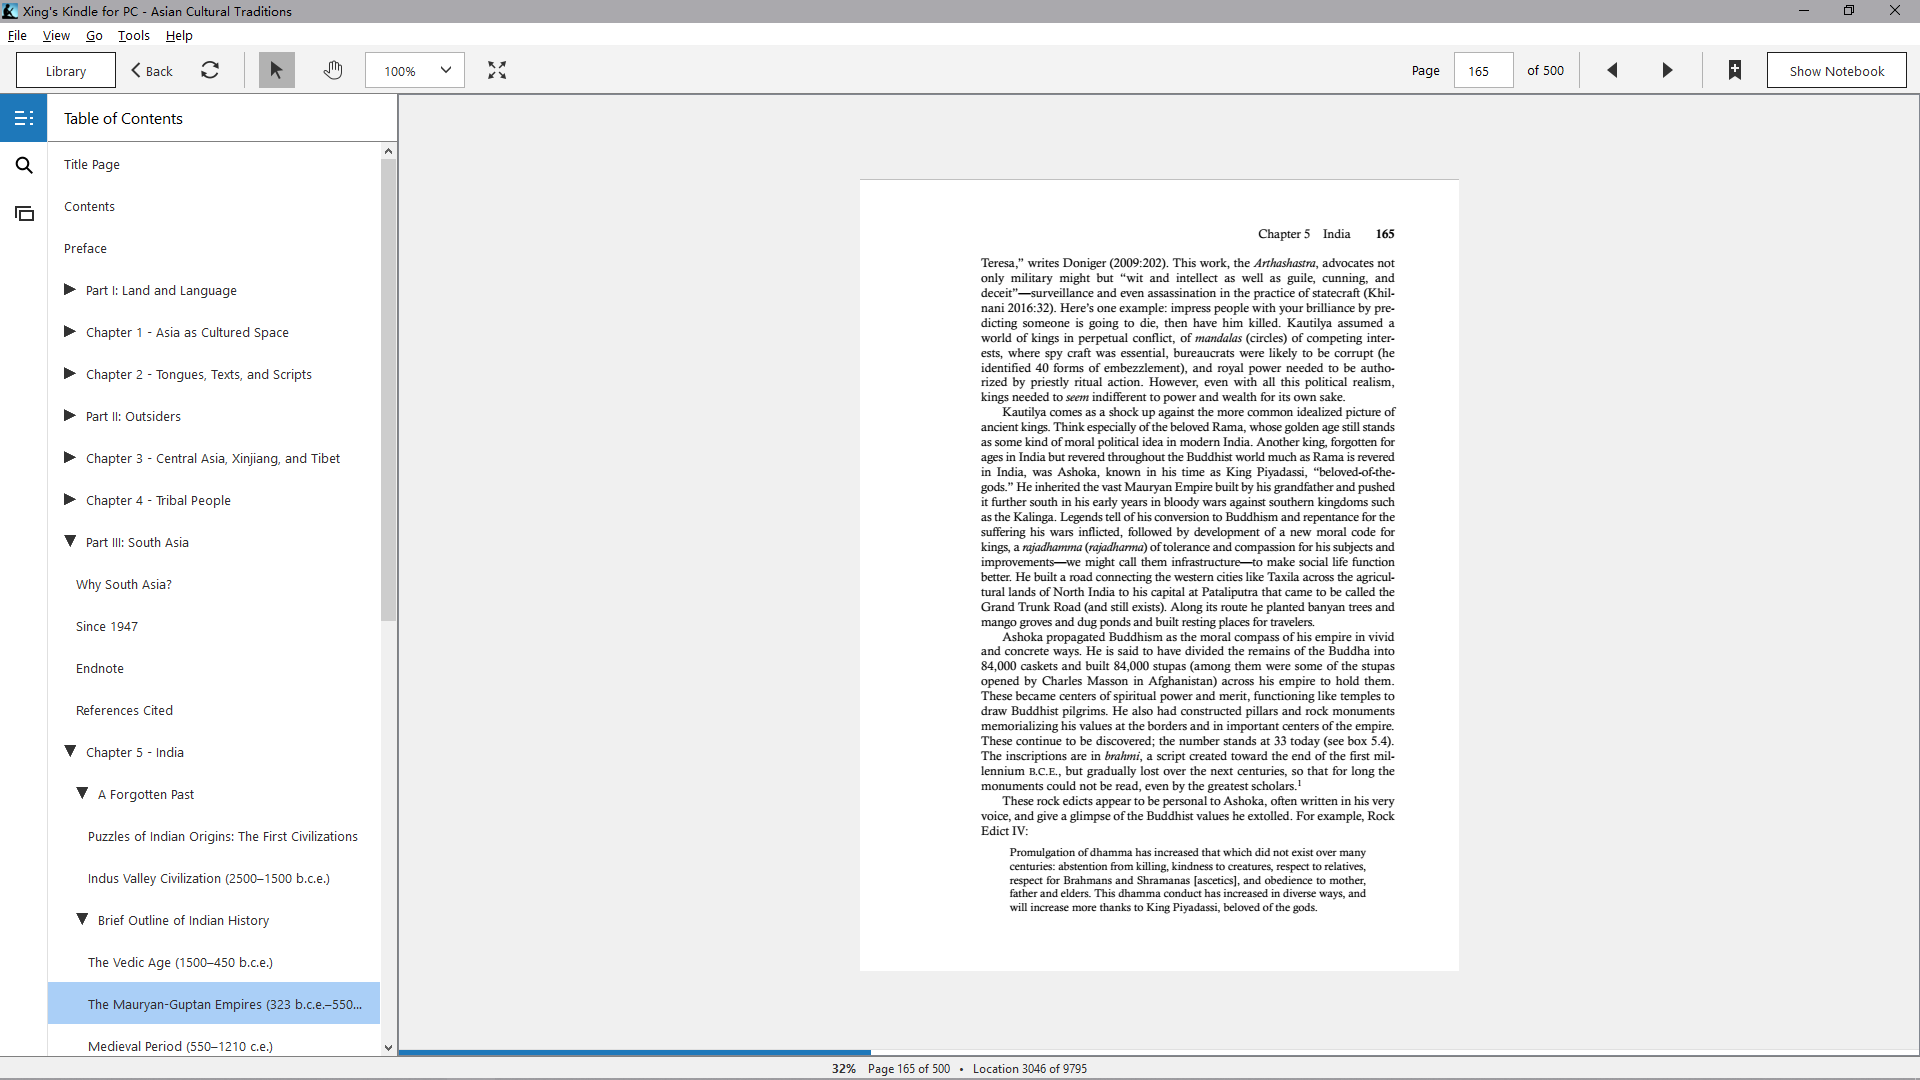The image size is (1920, 1080).
Task: Collapse Chapter 5 - India
Action: click(70, 752)
